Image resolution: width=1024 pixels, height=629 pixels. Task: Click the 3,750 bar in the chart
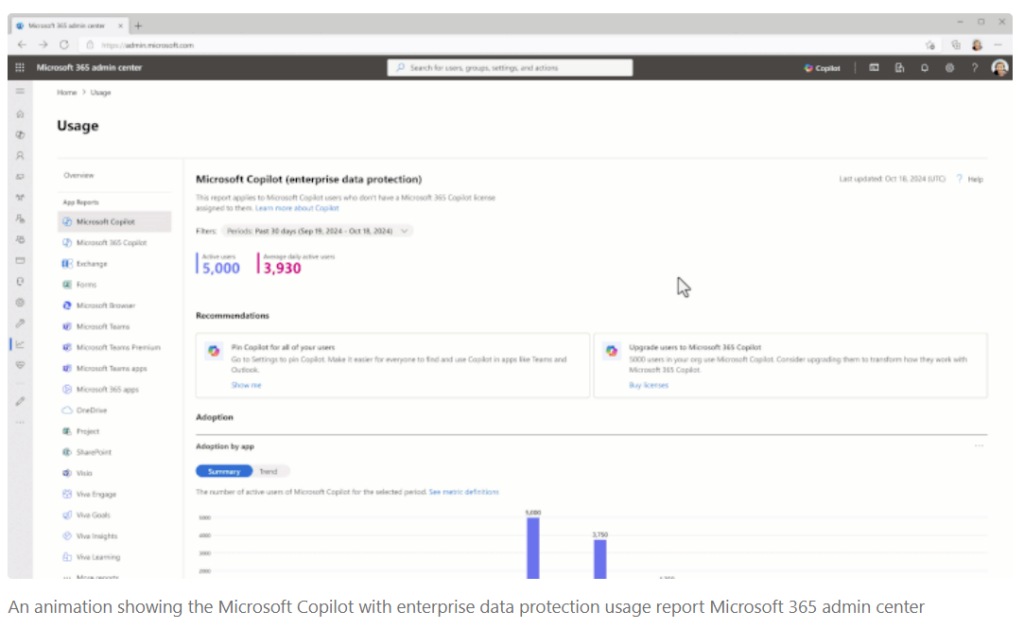pos(600,559)
